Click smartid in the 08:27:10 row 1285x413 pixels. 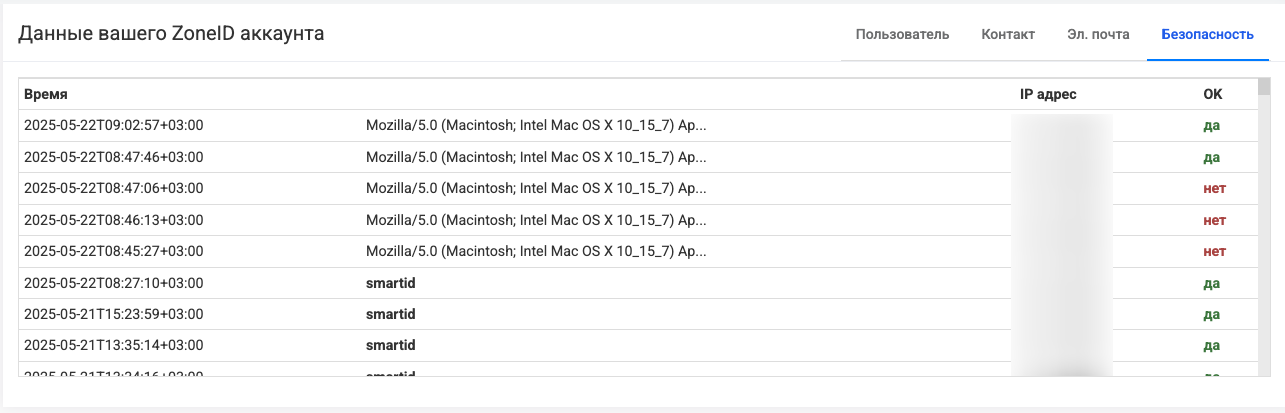(x=391, y=283)
